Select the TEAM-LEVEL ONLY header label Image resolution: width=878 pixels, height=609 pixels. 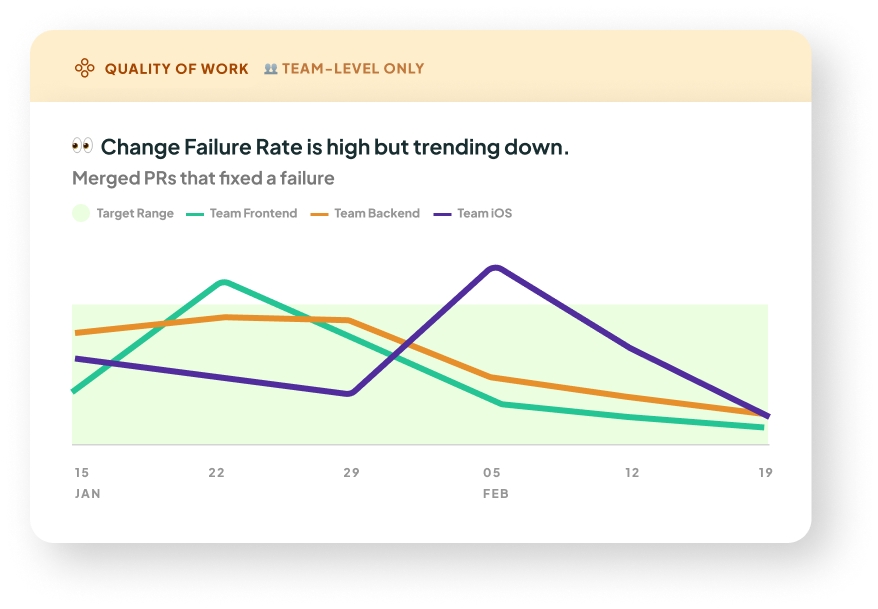tap(353, 69)
